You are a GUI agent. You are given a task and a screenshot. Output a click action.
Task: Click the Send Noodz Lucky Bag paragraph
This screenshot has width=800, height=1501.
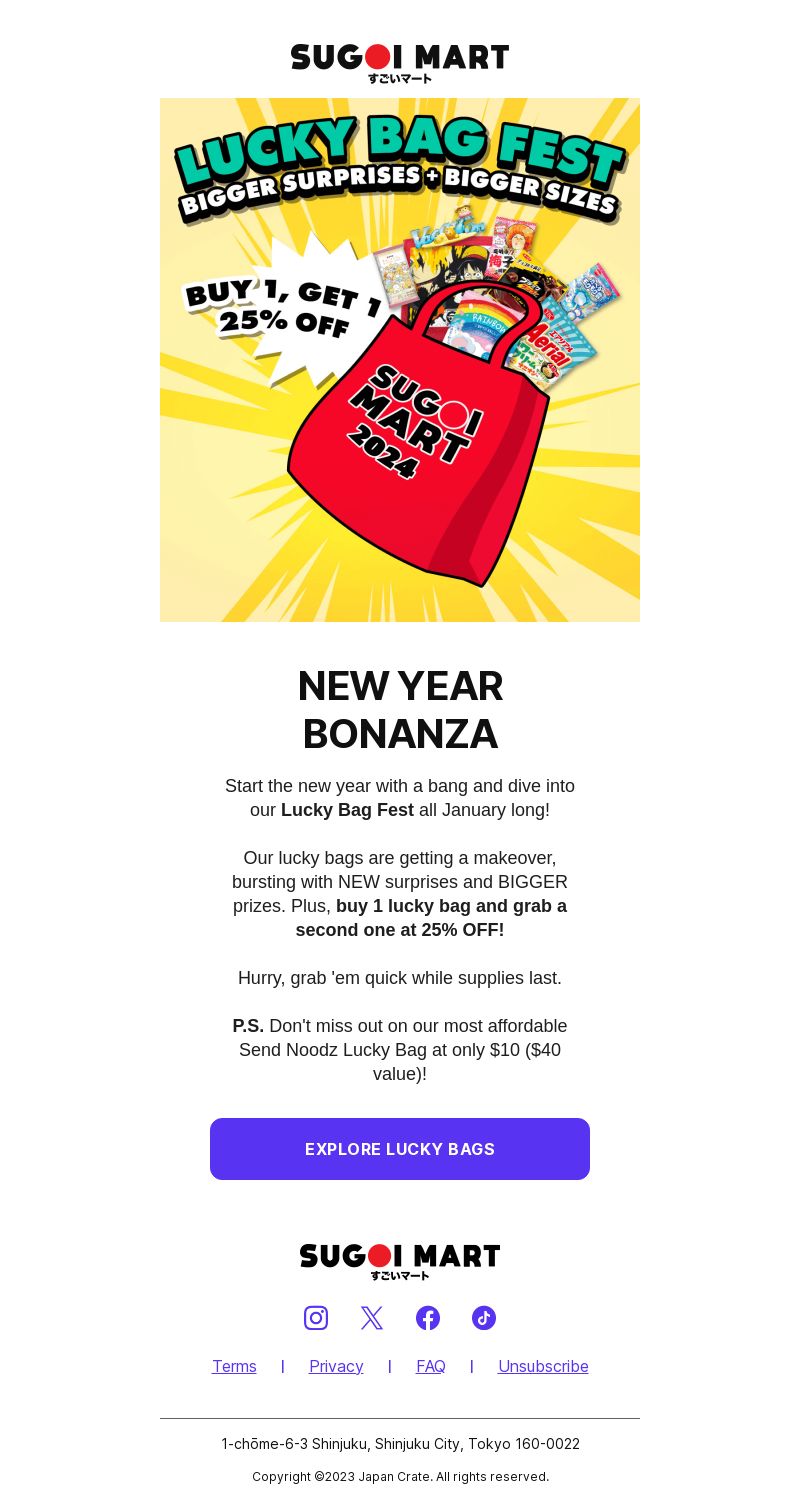click(400, 1050)
